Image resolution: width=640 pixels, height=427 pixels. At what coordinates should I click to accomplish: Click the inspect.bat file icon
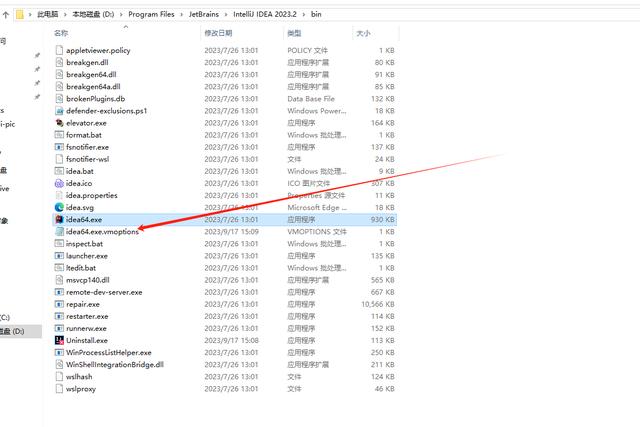coord(59,244)
